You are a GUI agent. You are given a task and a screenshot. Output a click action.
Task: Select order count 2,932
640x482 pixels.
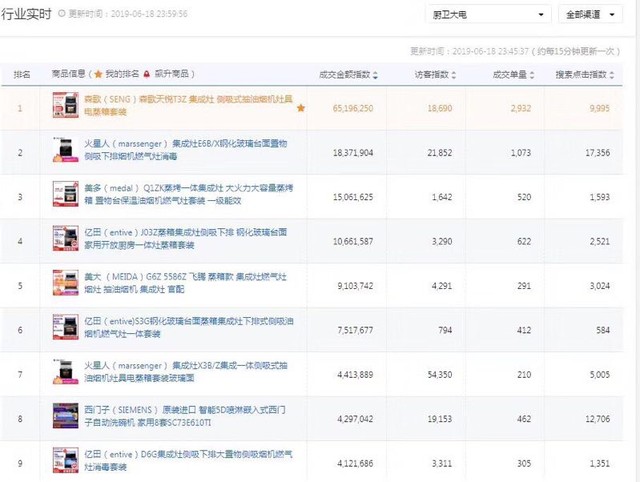[521, 109]
